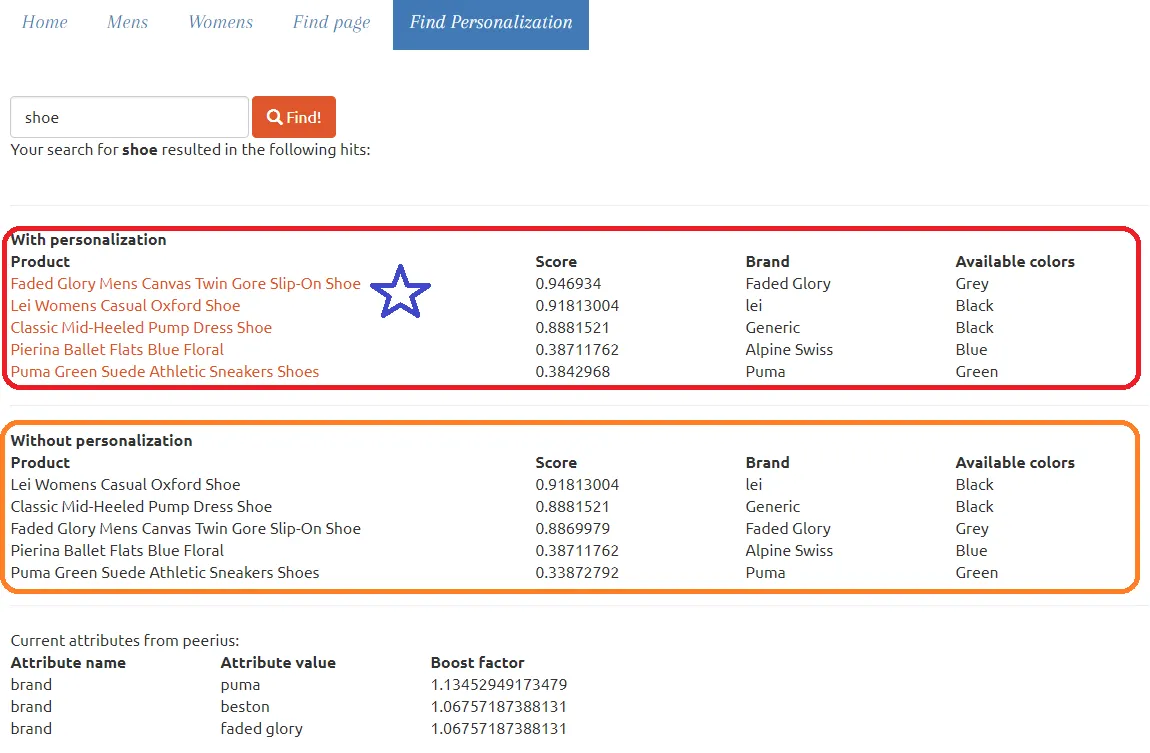
Task: Click attribute value faded glory
Action: (262, 729)
